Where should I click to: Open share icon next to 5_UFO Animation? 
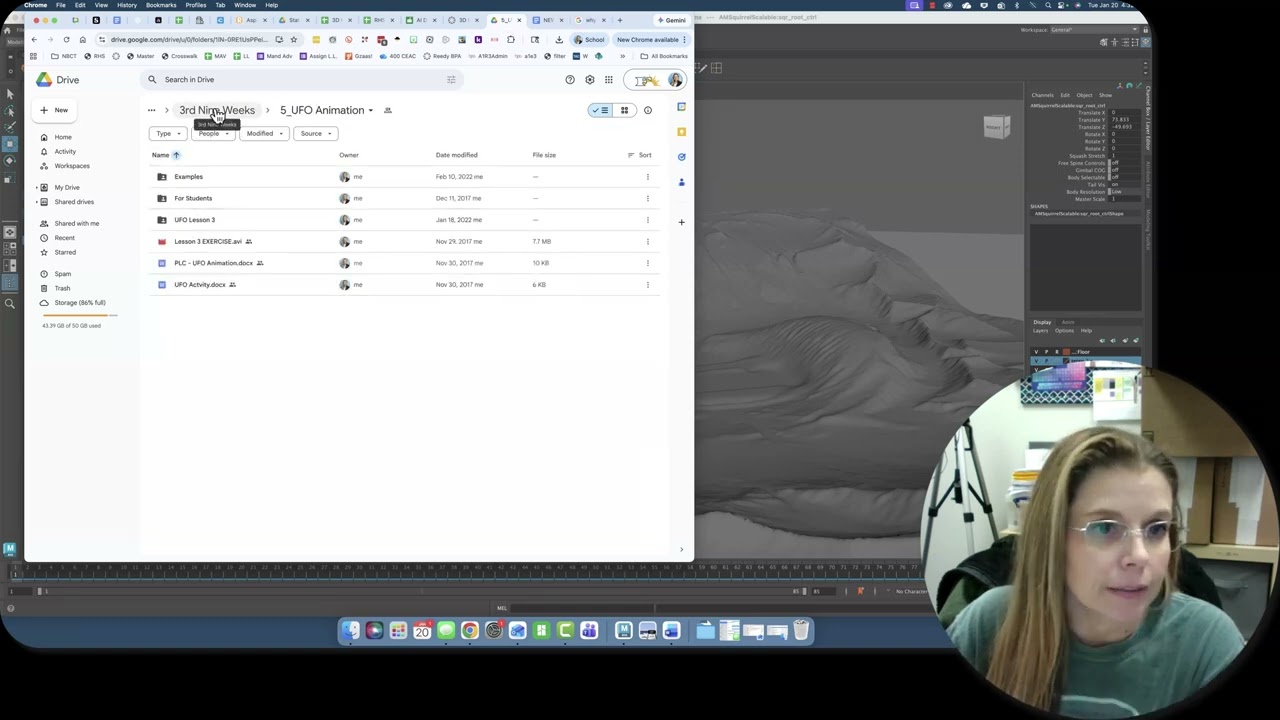coord(388,110)
